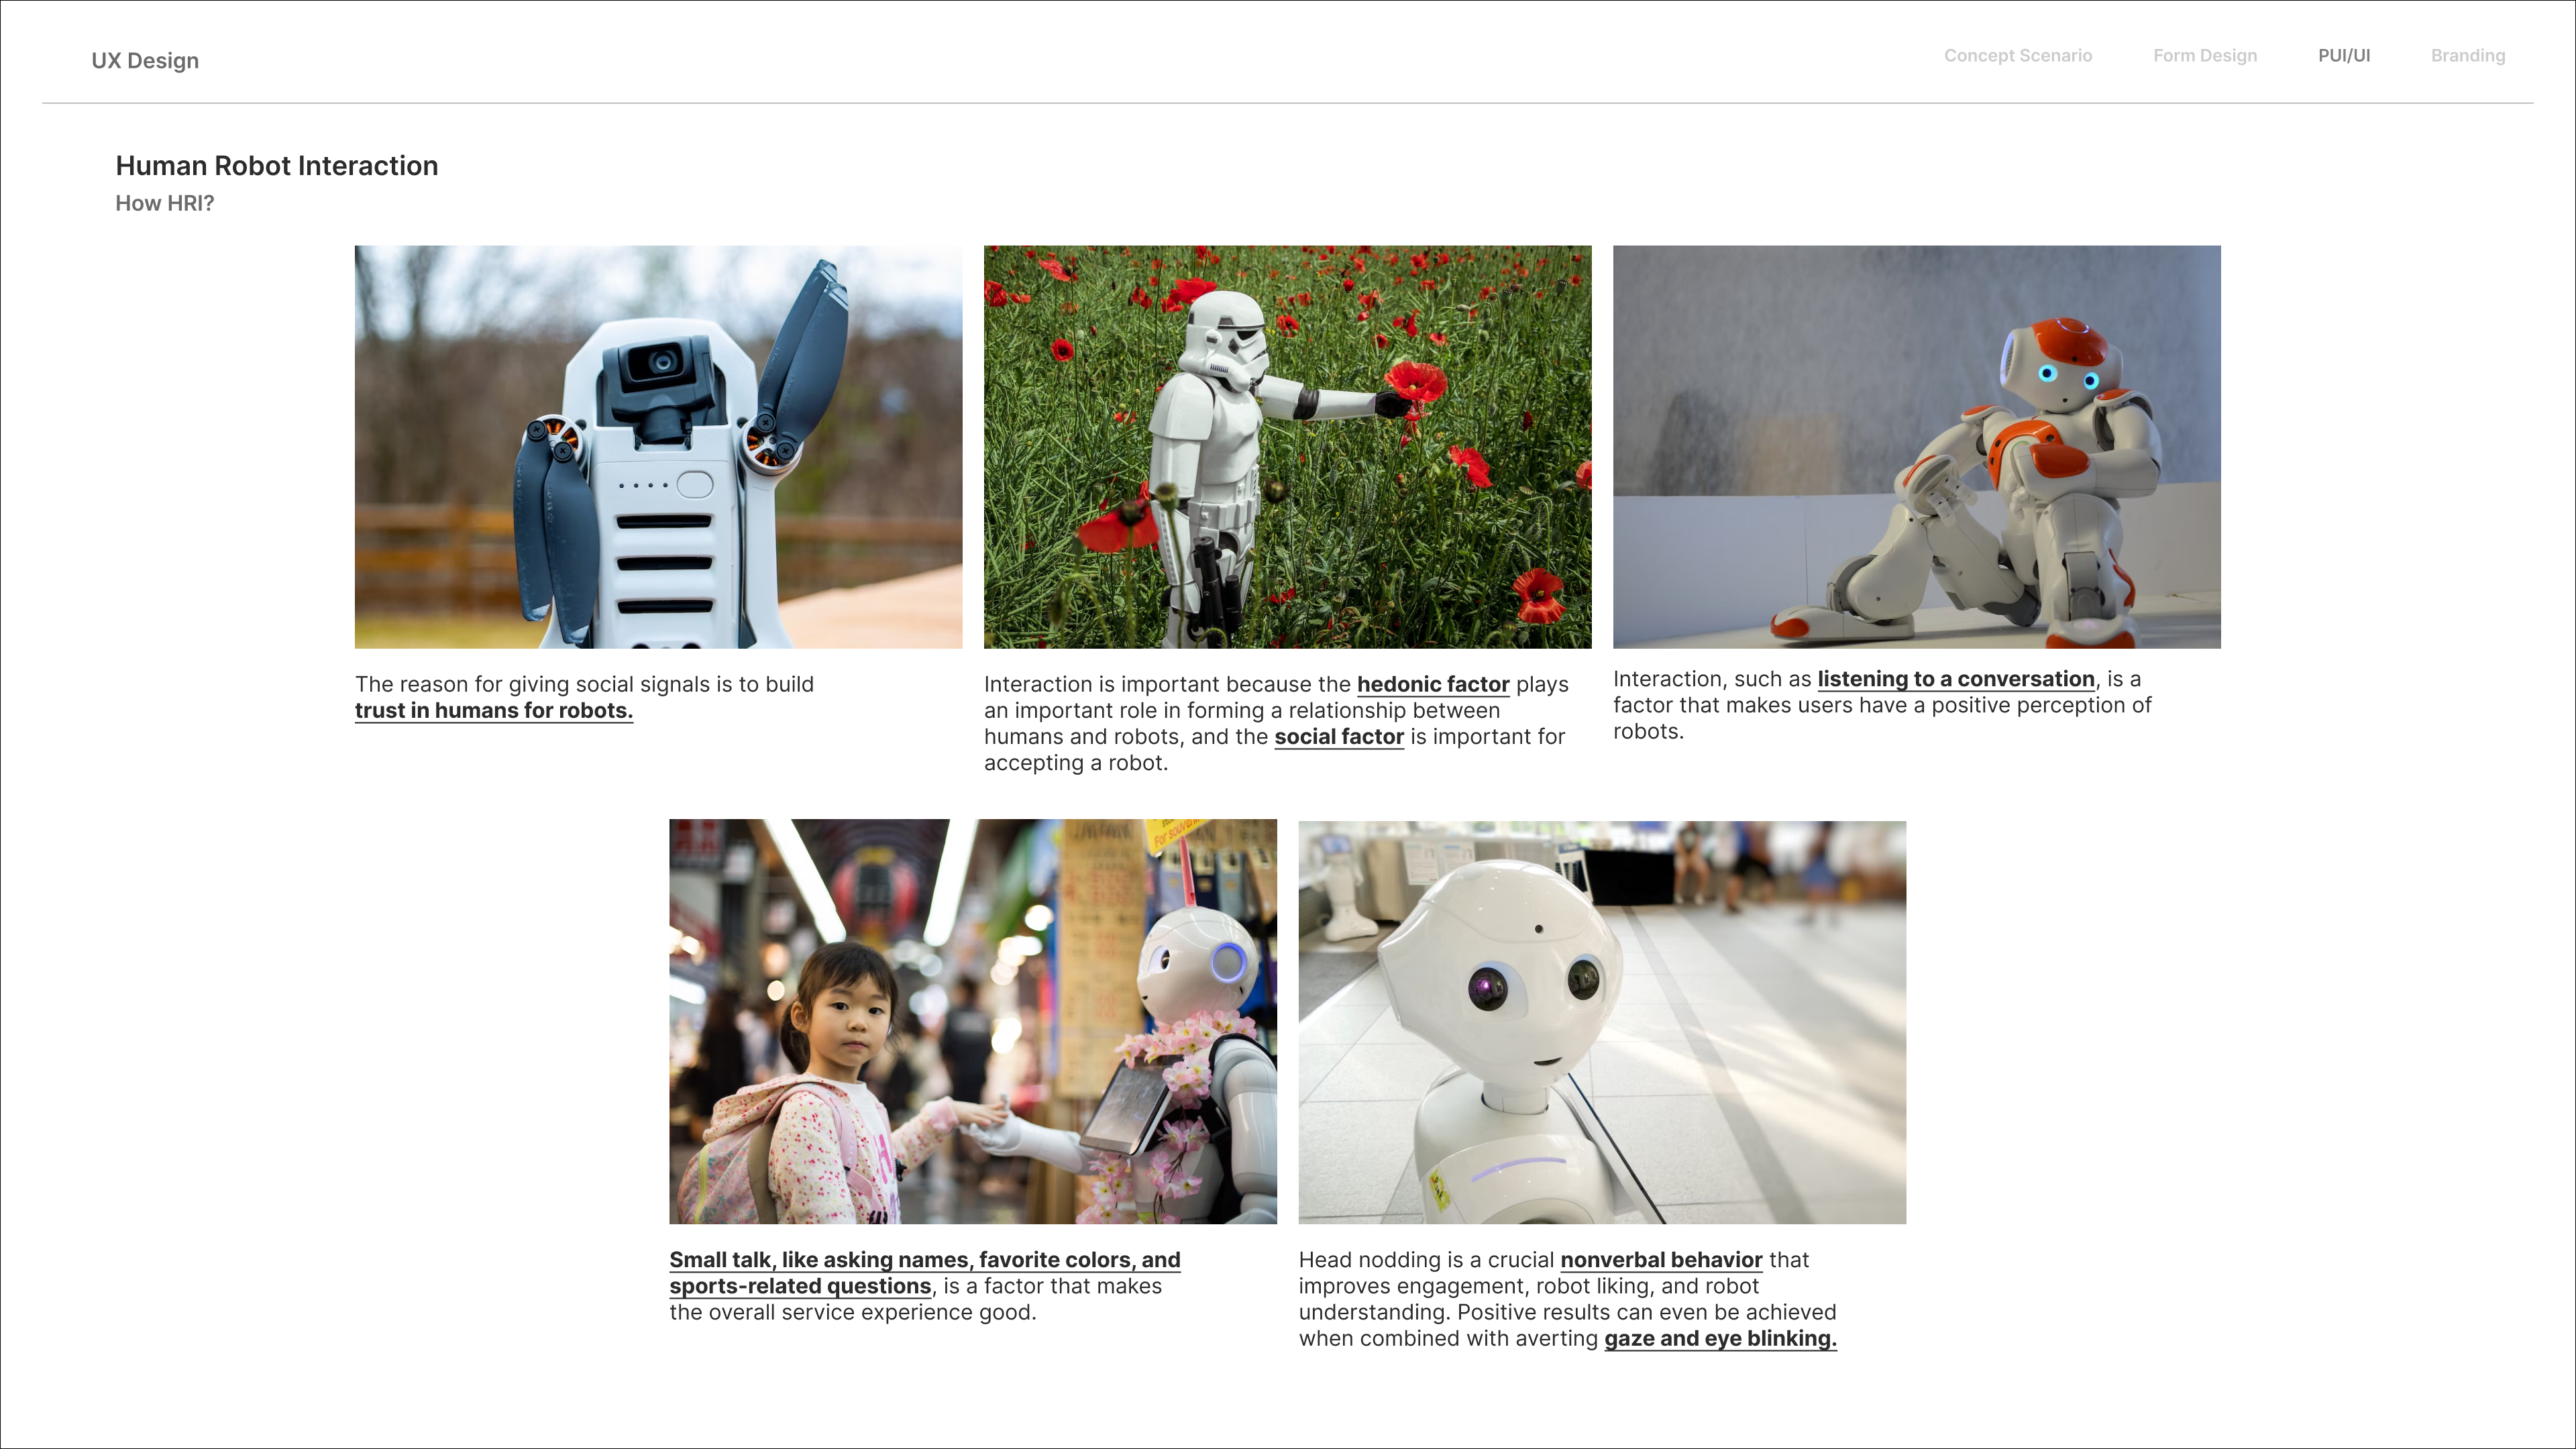Click 'factor that makes users have a positive perception' line
This screenshot has width=2576, height=1449.
(1882, 706)
